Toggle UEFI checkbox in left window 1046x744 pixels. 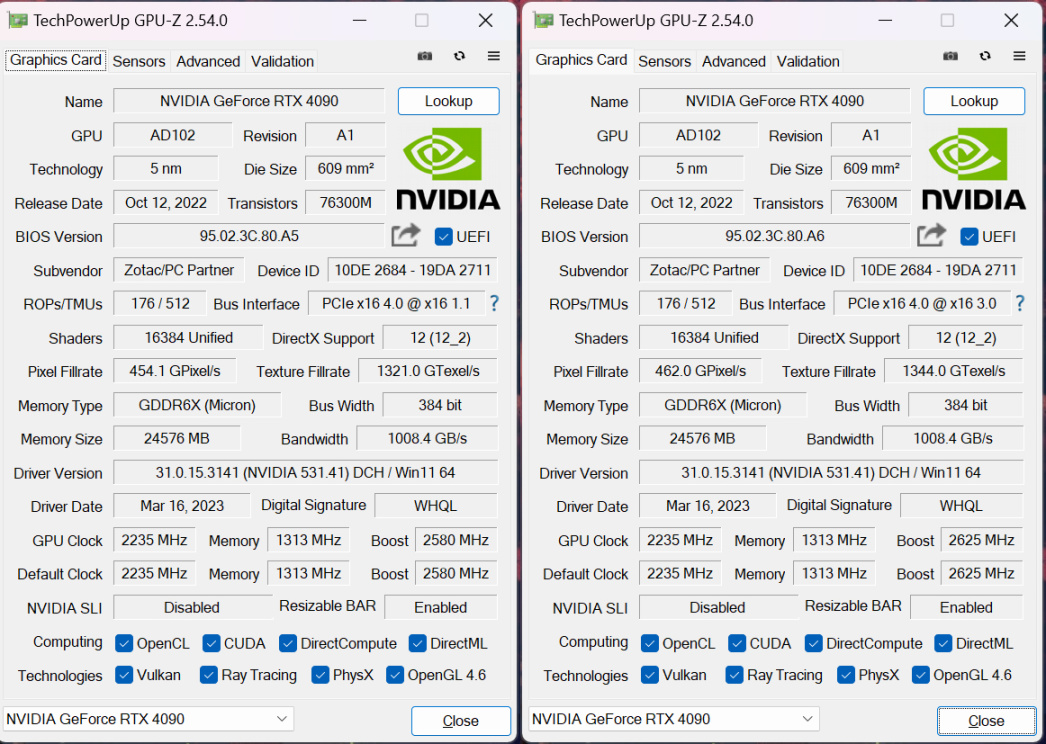(x=443, y=236)
